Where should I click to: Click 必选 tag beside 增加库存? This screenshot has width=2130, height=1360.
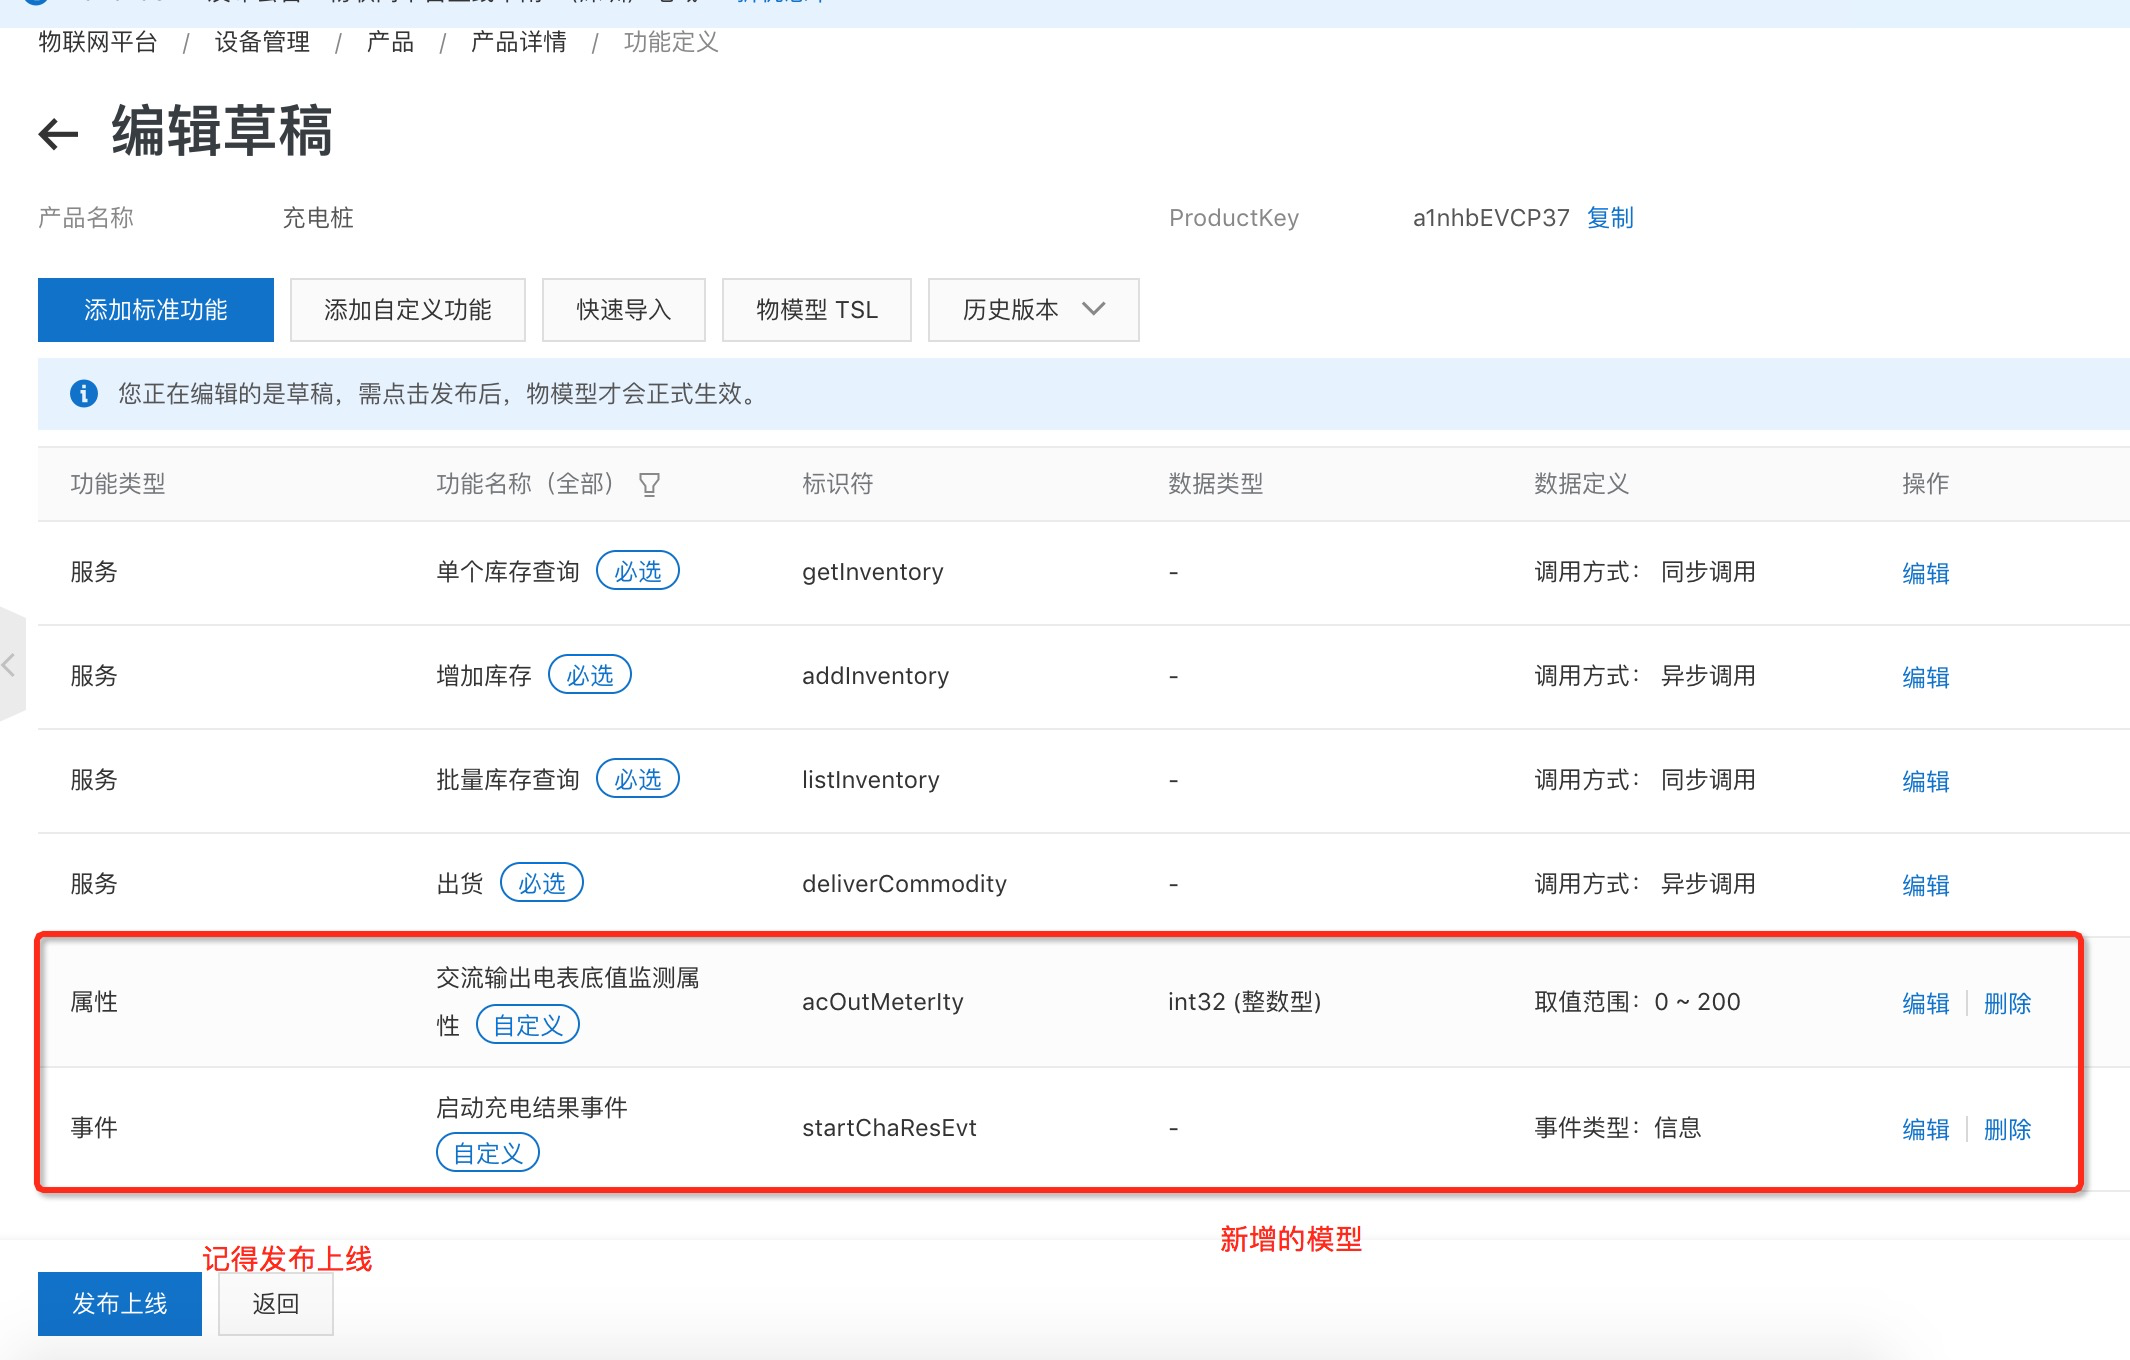[x=590, y=675]
